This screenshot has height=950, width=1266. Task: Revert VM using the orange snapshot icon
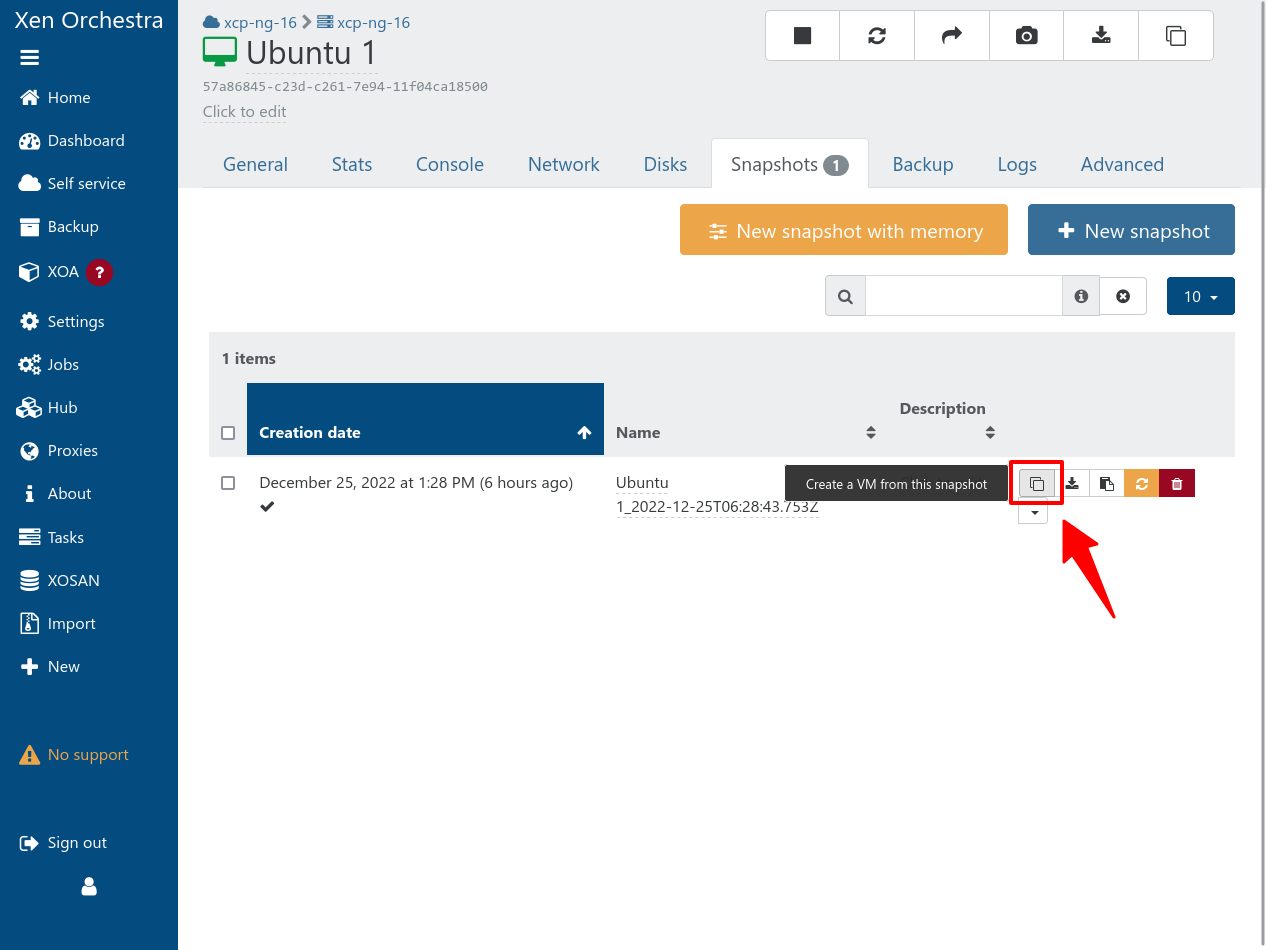[1141, 484]
